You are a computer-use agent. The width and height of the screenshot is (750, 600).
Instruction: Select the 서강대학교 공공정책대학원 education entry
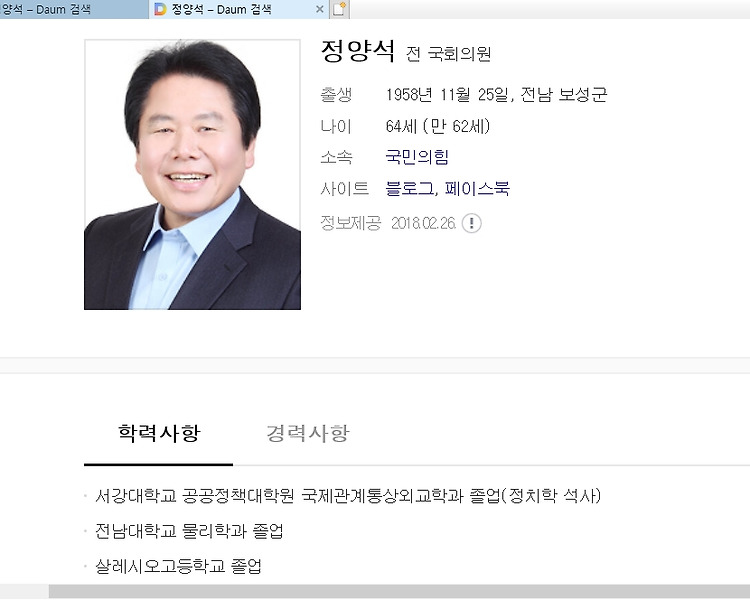coord(348,496)
